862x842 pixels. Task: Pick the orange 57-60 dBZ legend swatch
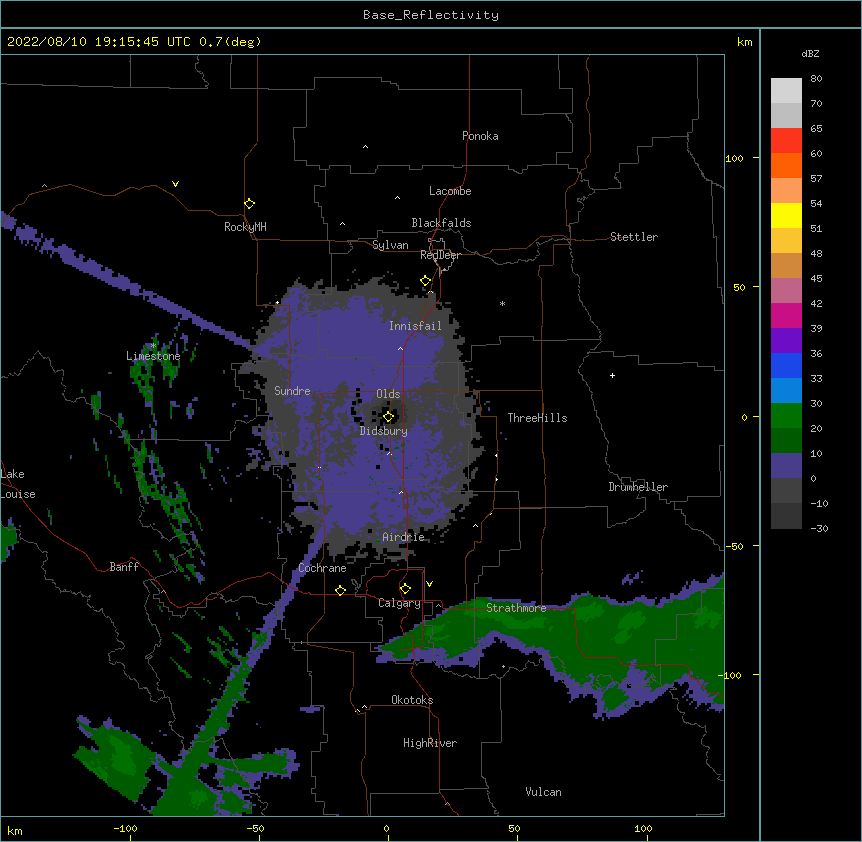786,166
